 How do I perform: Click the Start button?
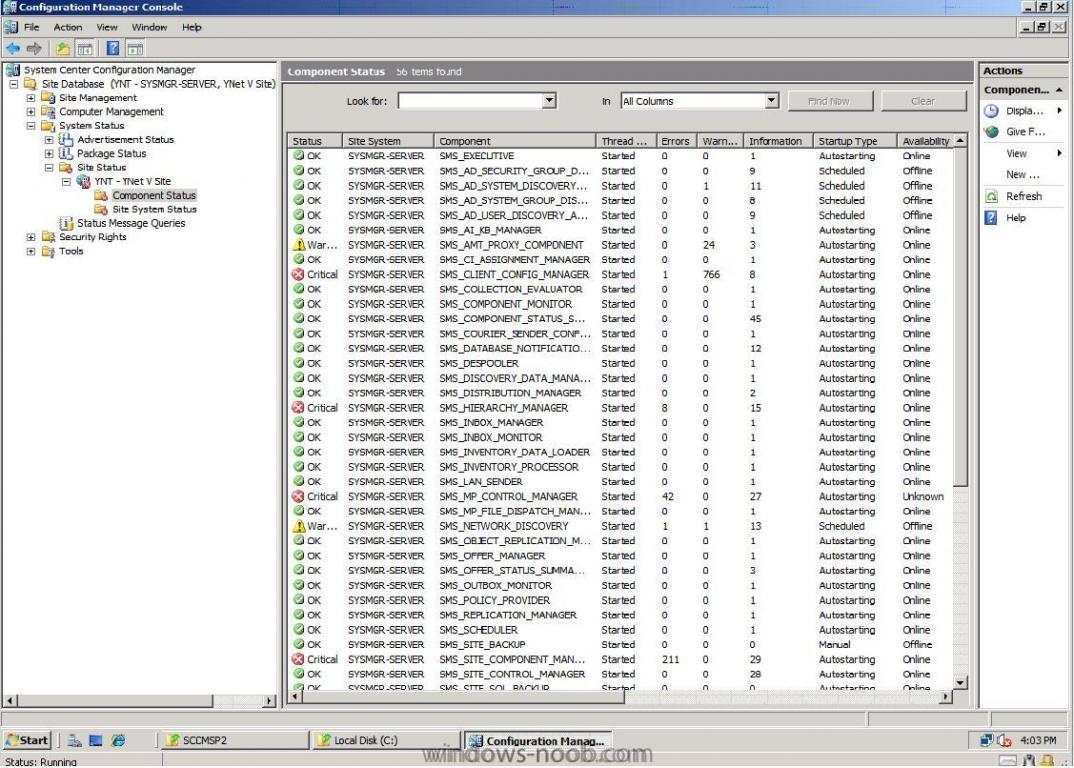pyautogui.click(x=27, y=741)
